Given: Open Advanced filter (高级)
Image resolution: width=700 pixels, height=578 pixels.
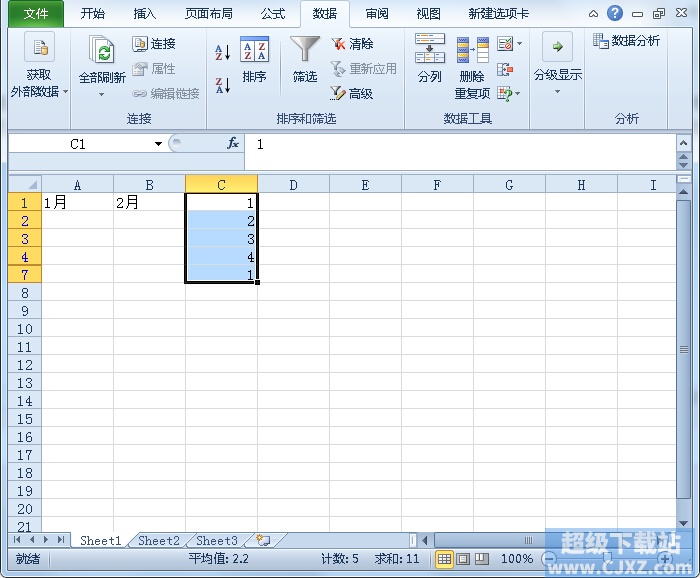Looking at the screenshot, I should pos(352,93).
